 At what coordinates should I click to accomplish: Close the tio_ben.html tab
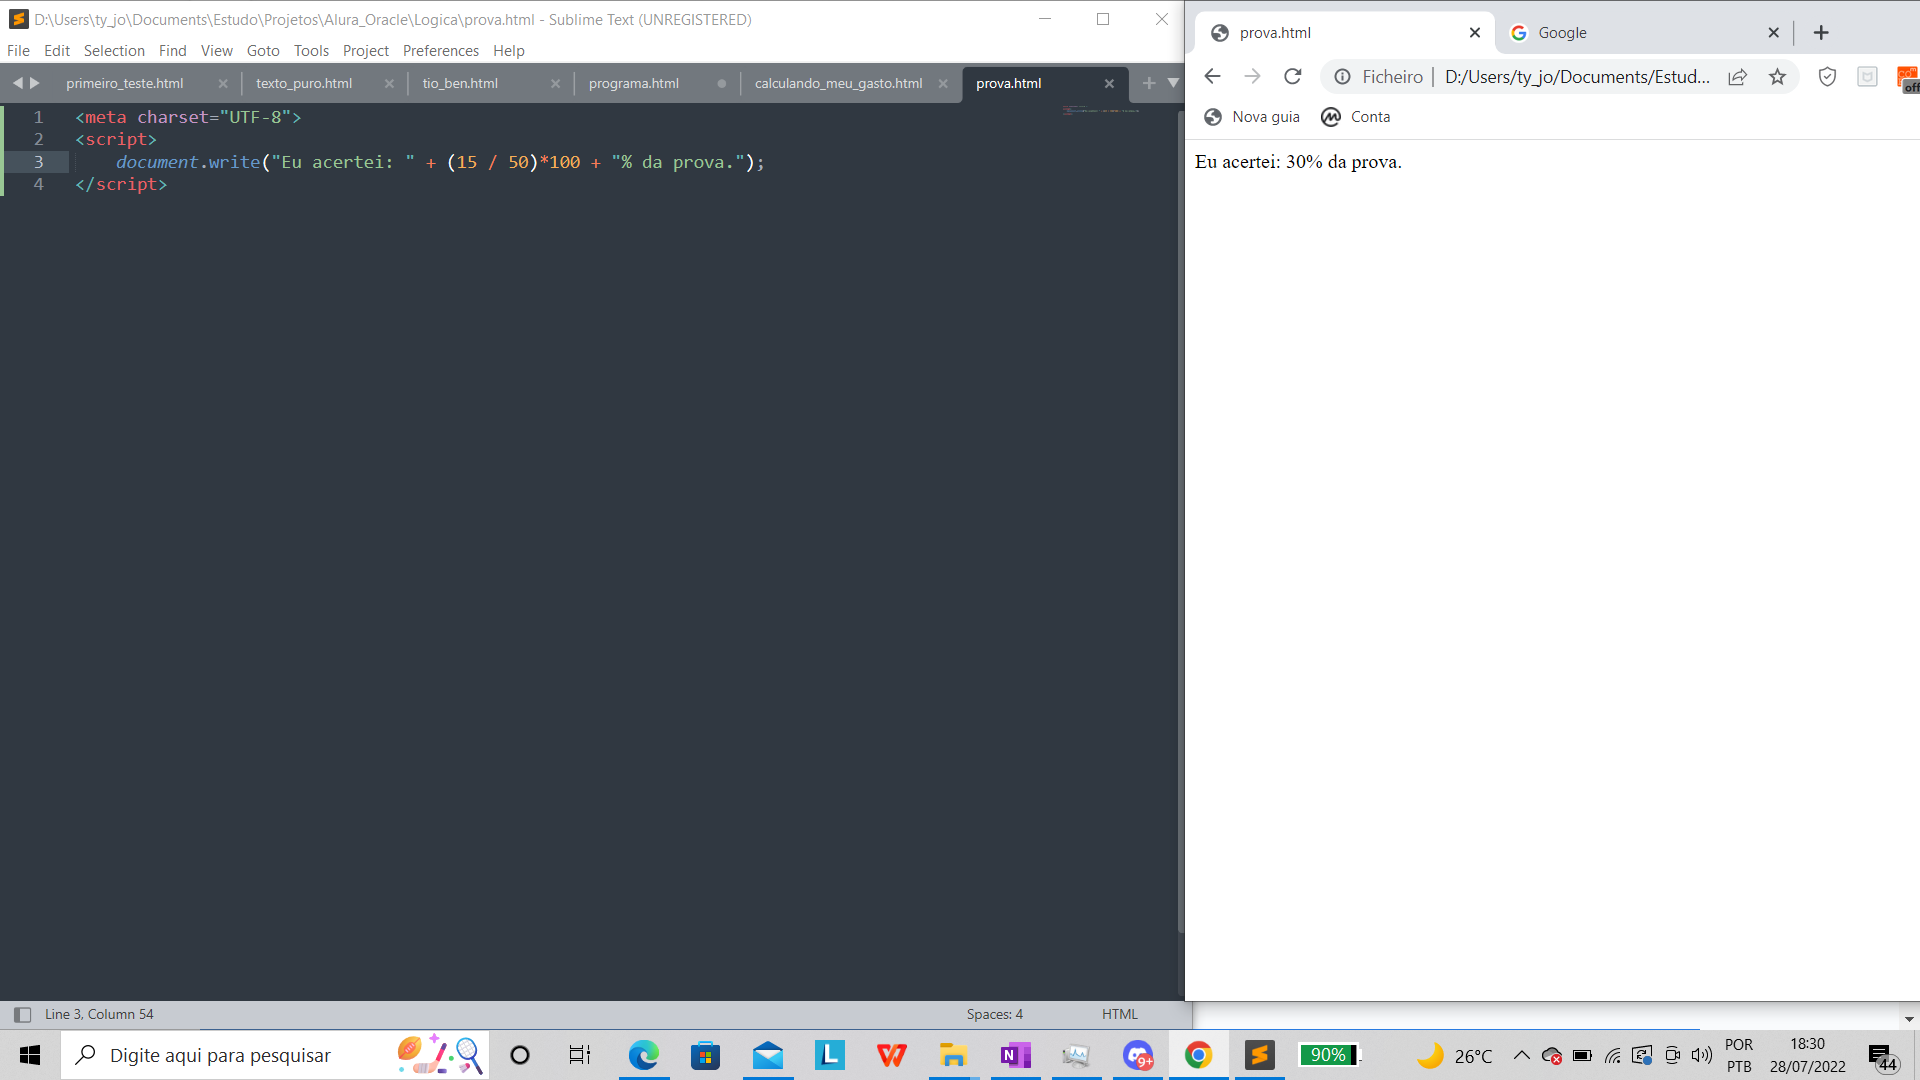pyautogui.click(x=556, y=84)
